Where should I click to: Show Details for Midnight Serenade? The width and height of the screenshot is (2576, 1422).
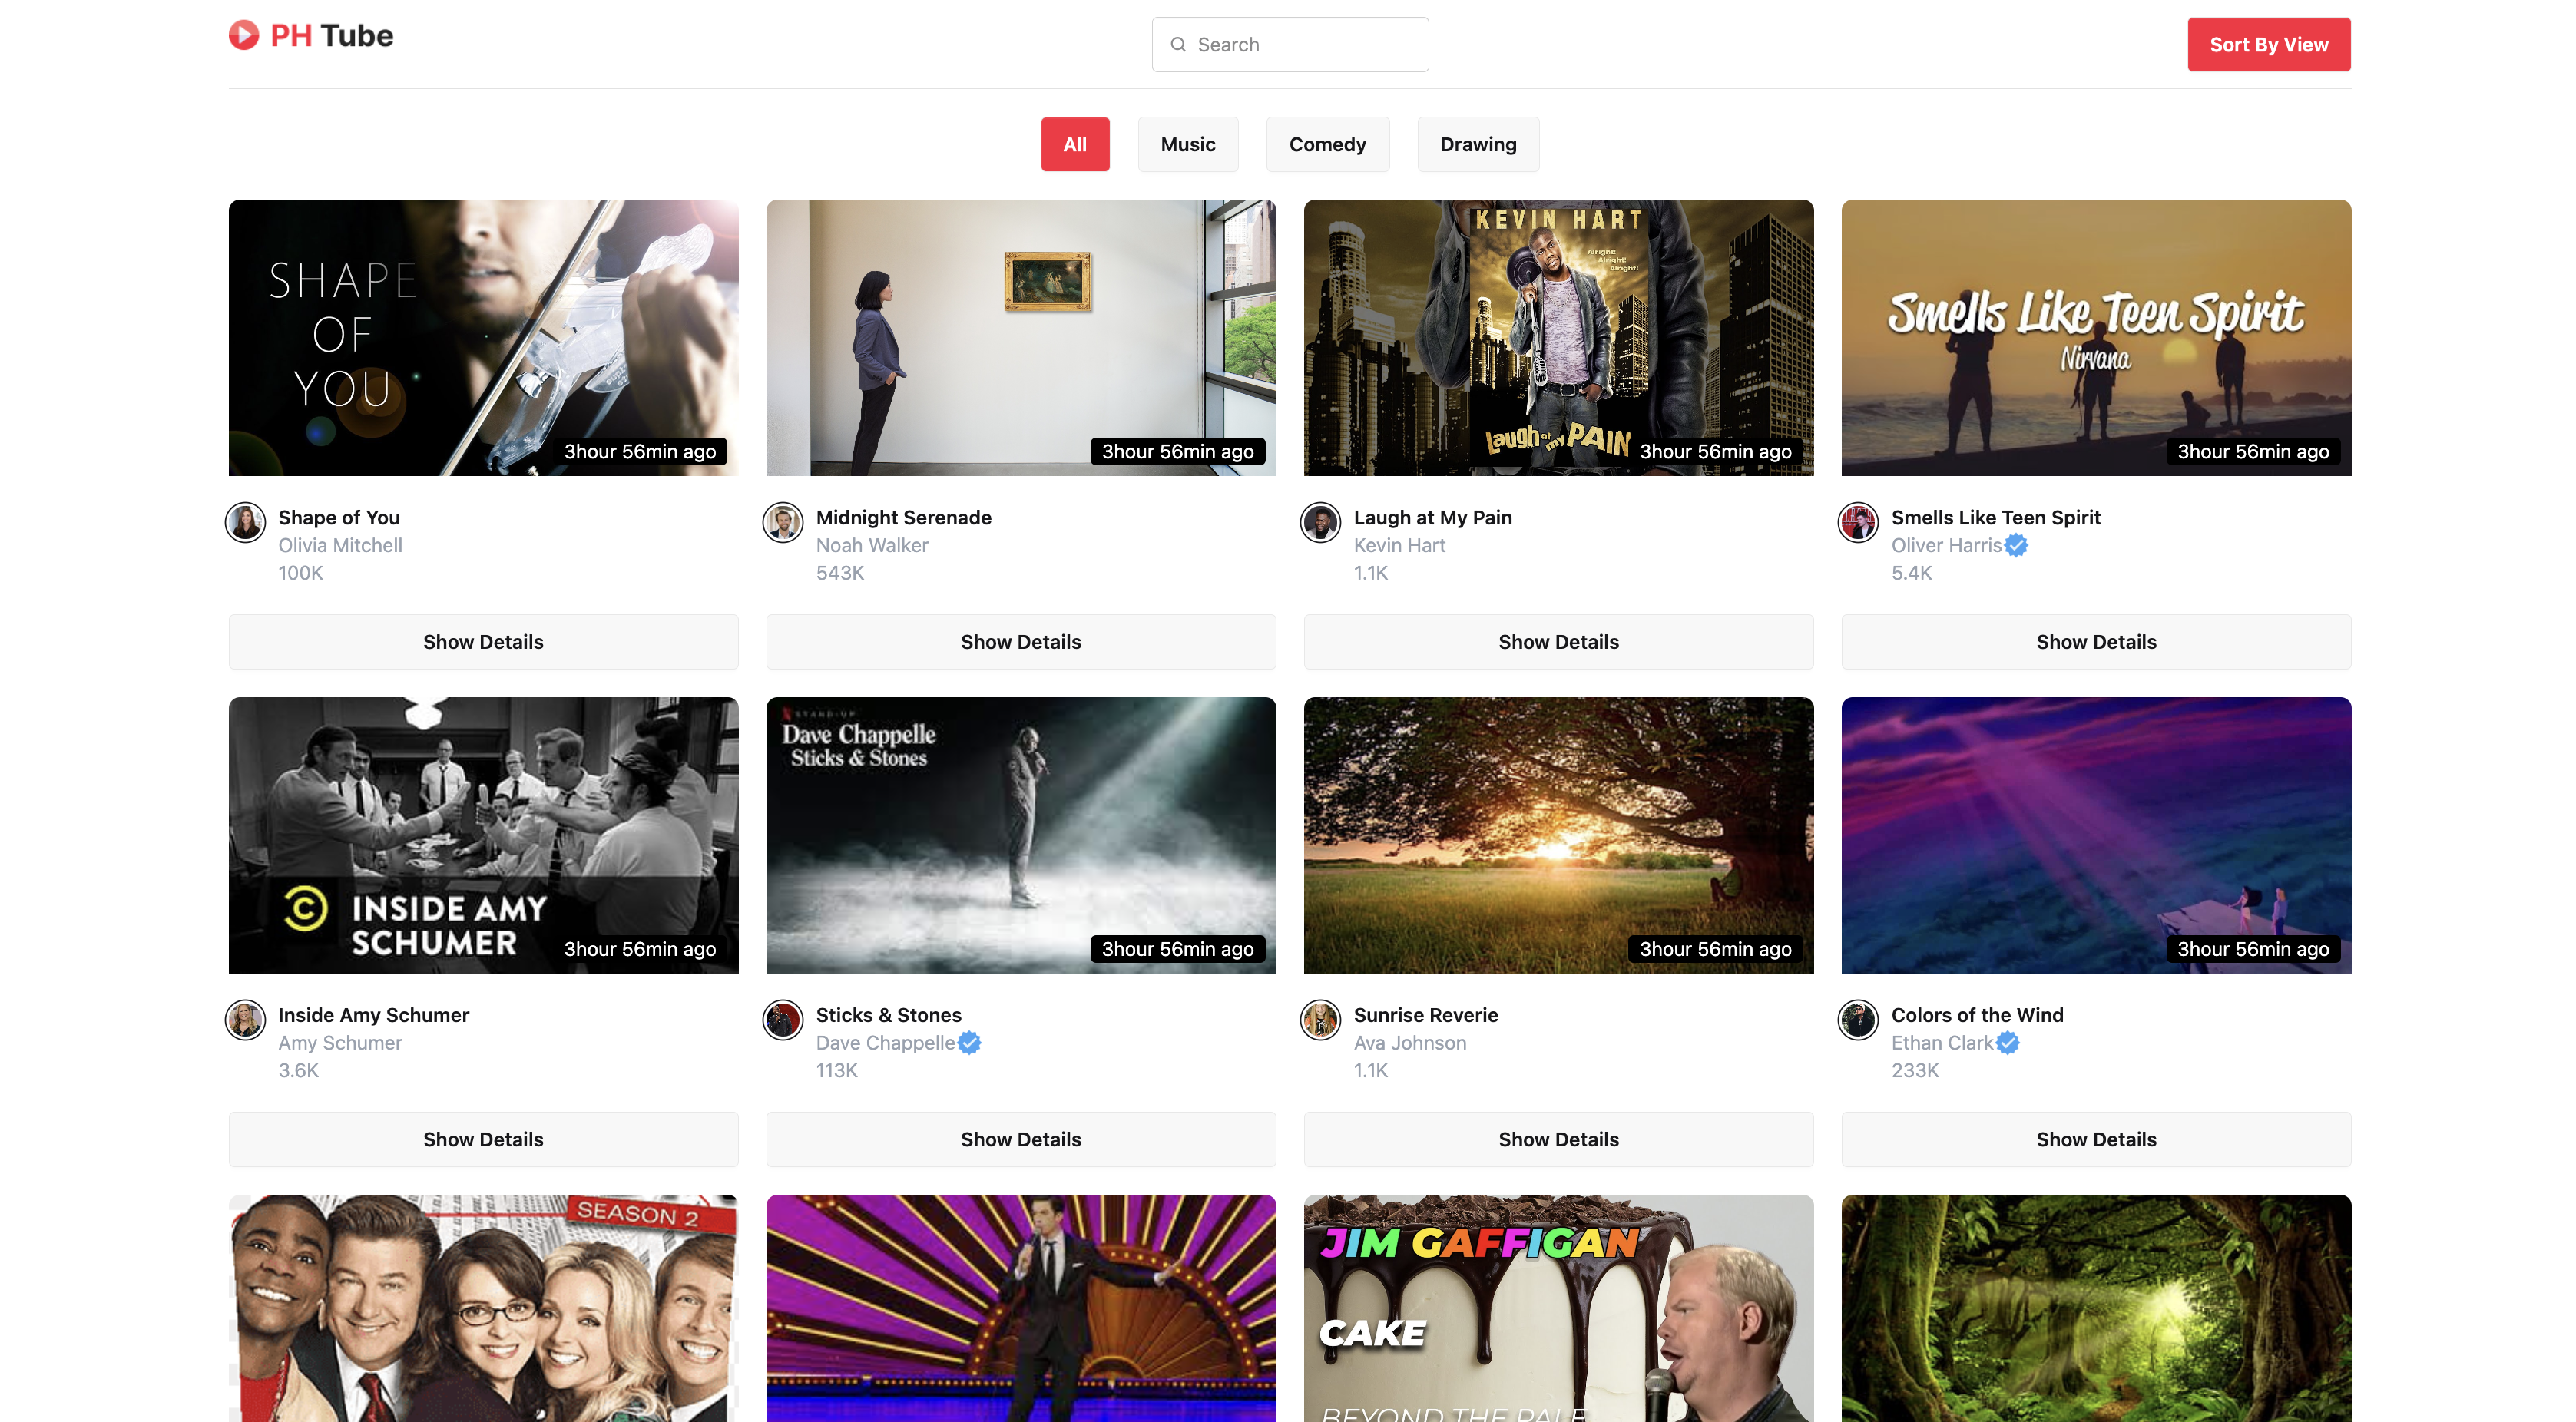click(x=1021, y=642)
